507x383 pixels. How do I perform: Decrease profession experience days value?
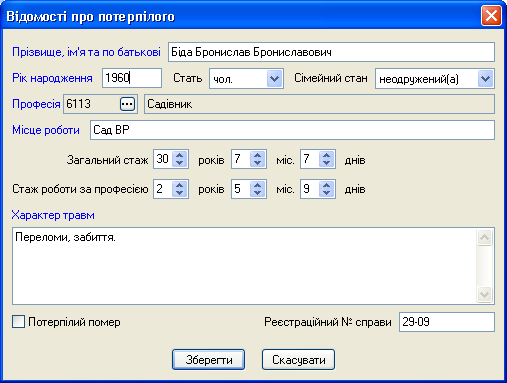click(x=326, y=193)
